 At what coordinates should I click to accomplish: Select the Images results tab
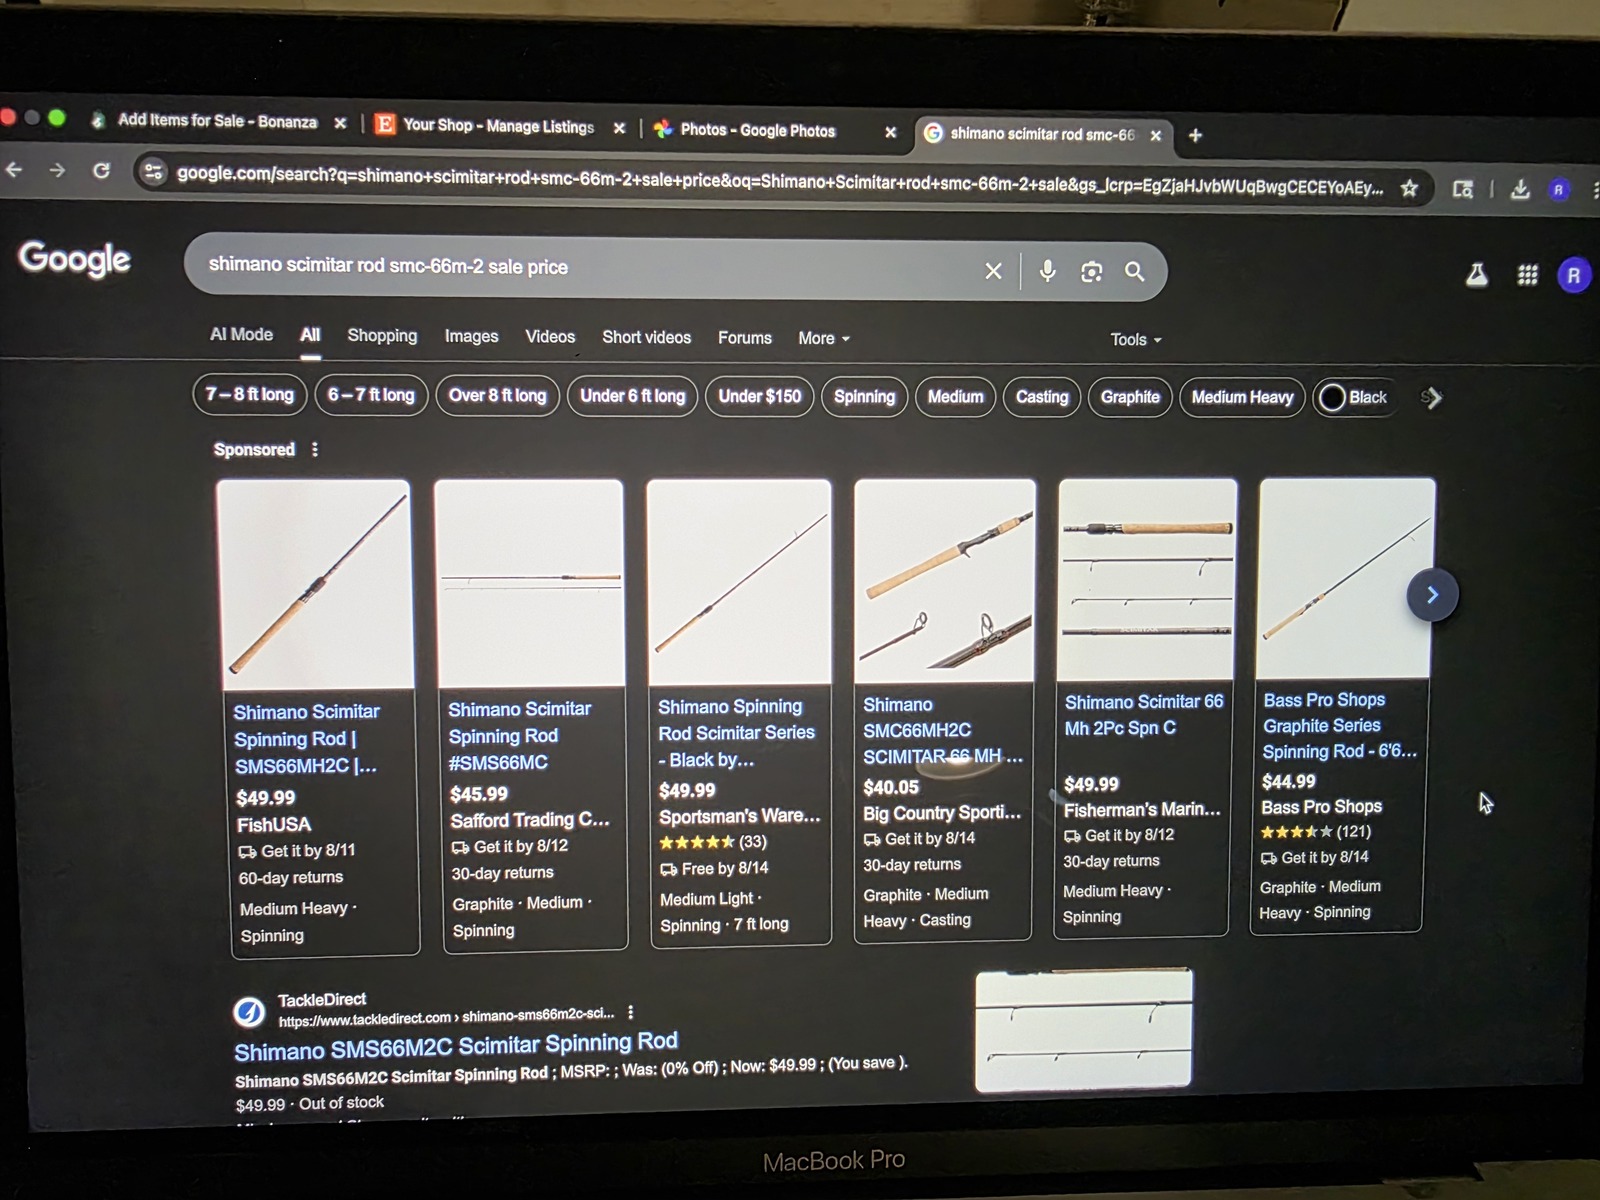coord(471,337)
